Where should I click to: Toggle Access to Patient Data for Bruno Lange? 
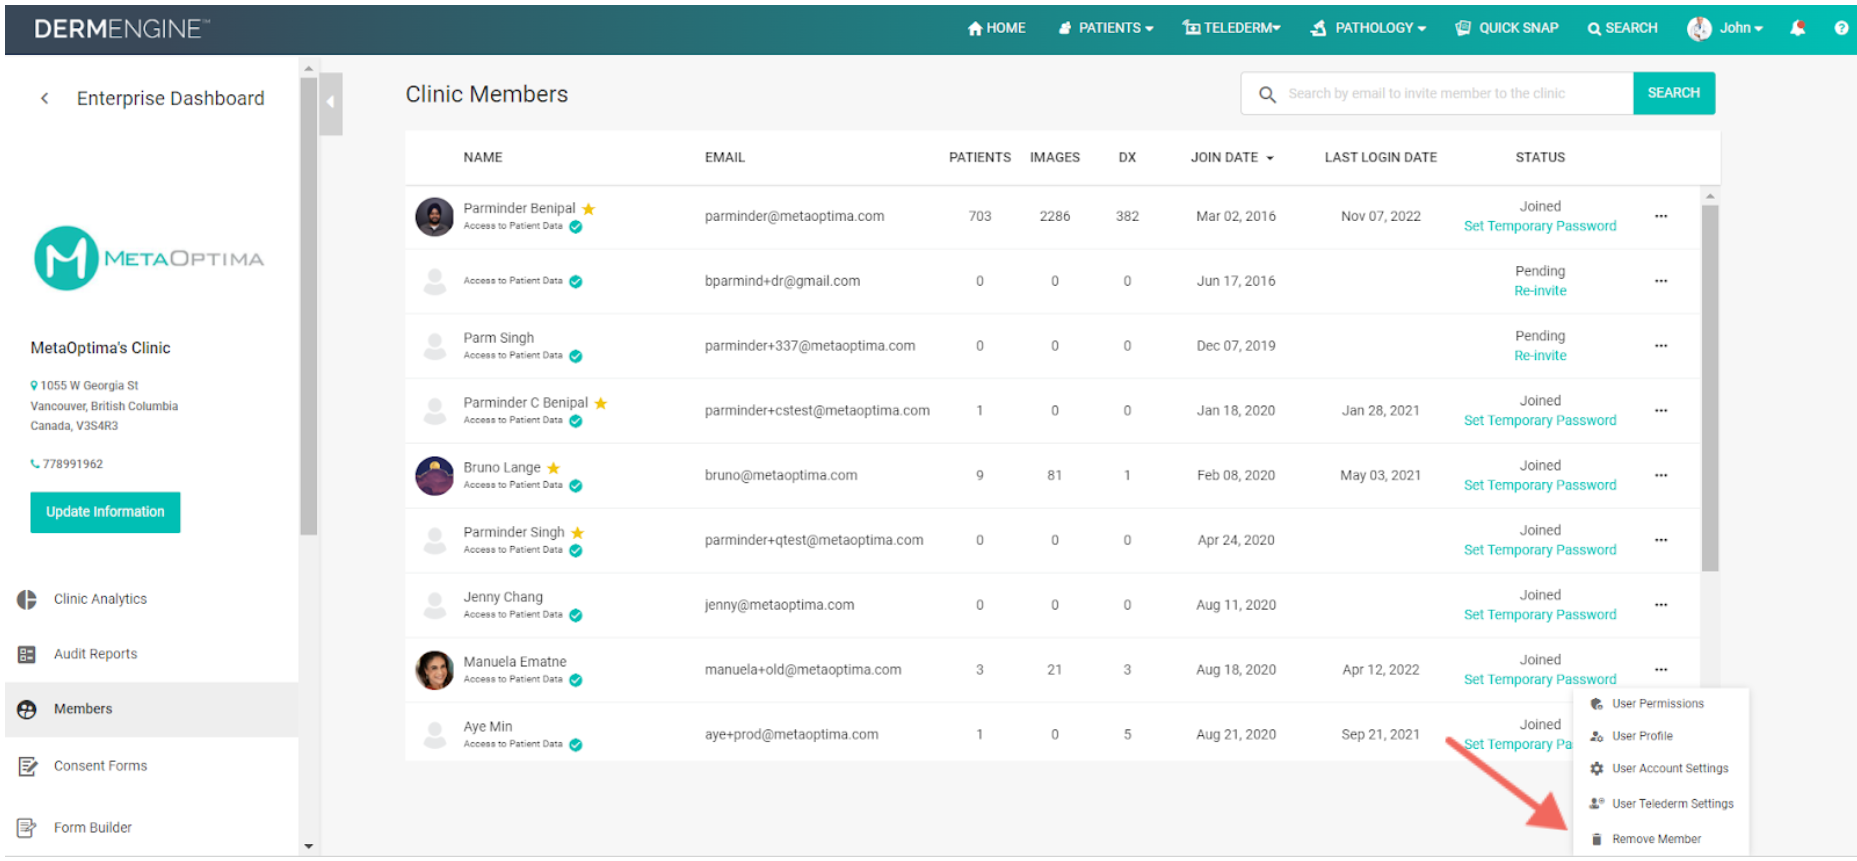point(576,486)
